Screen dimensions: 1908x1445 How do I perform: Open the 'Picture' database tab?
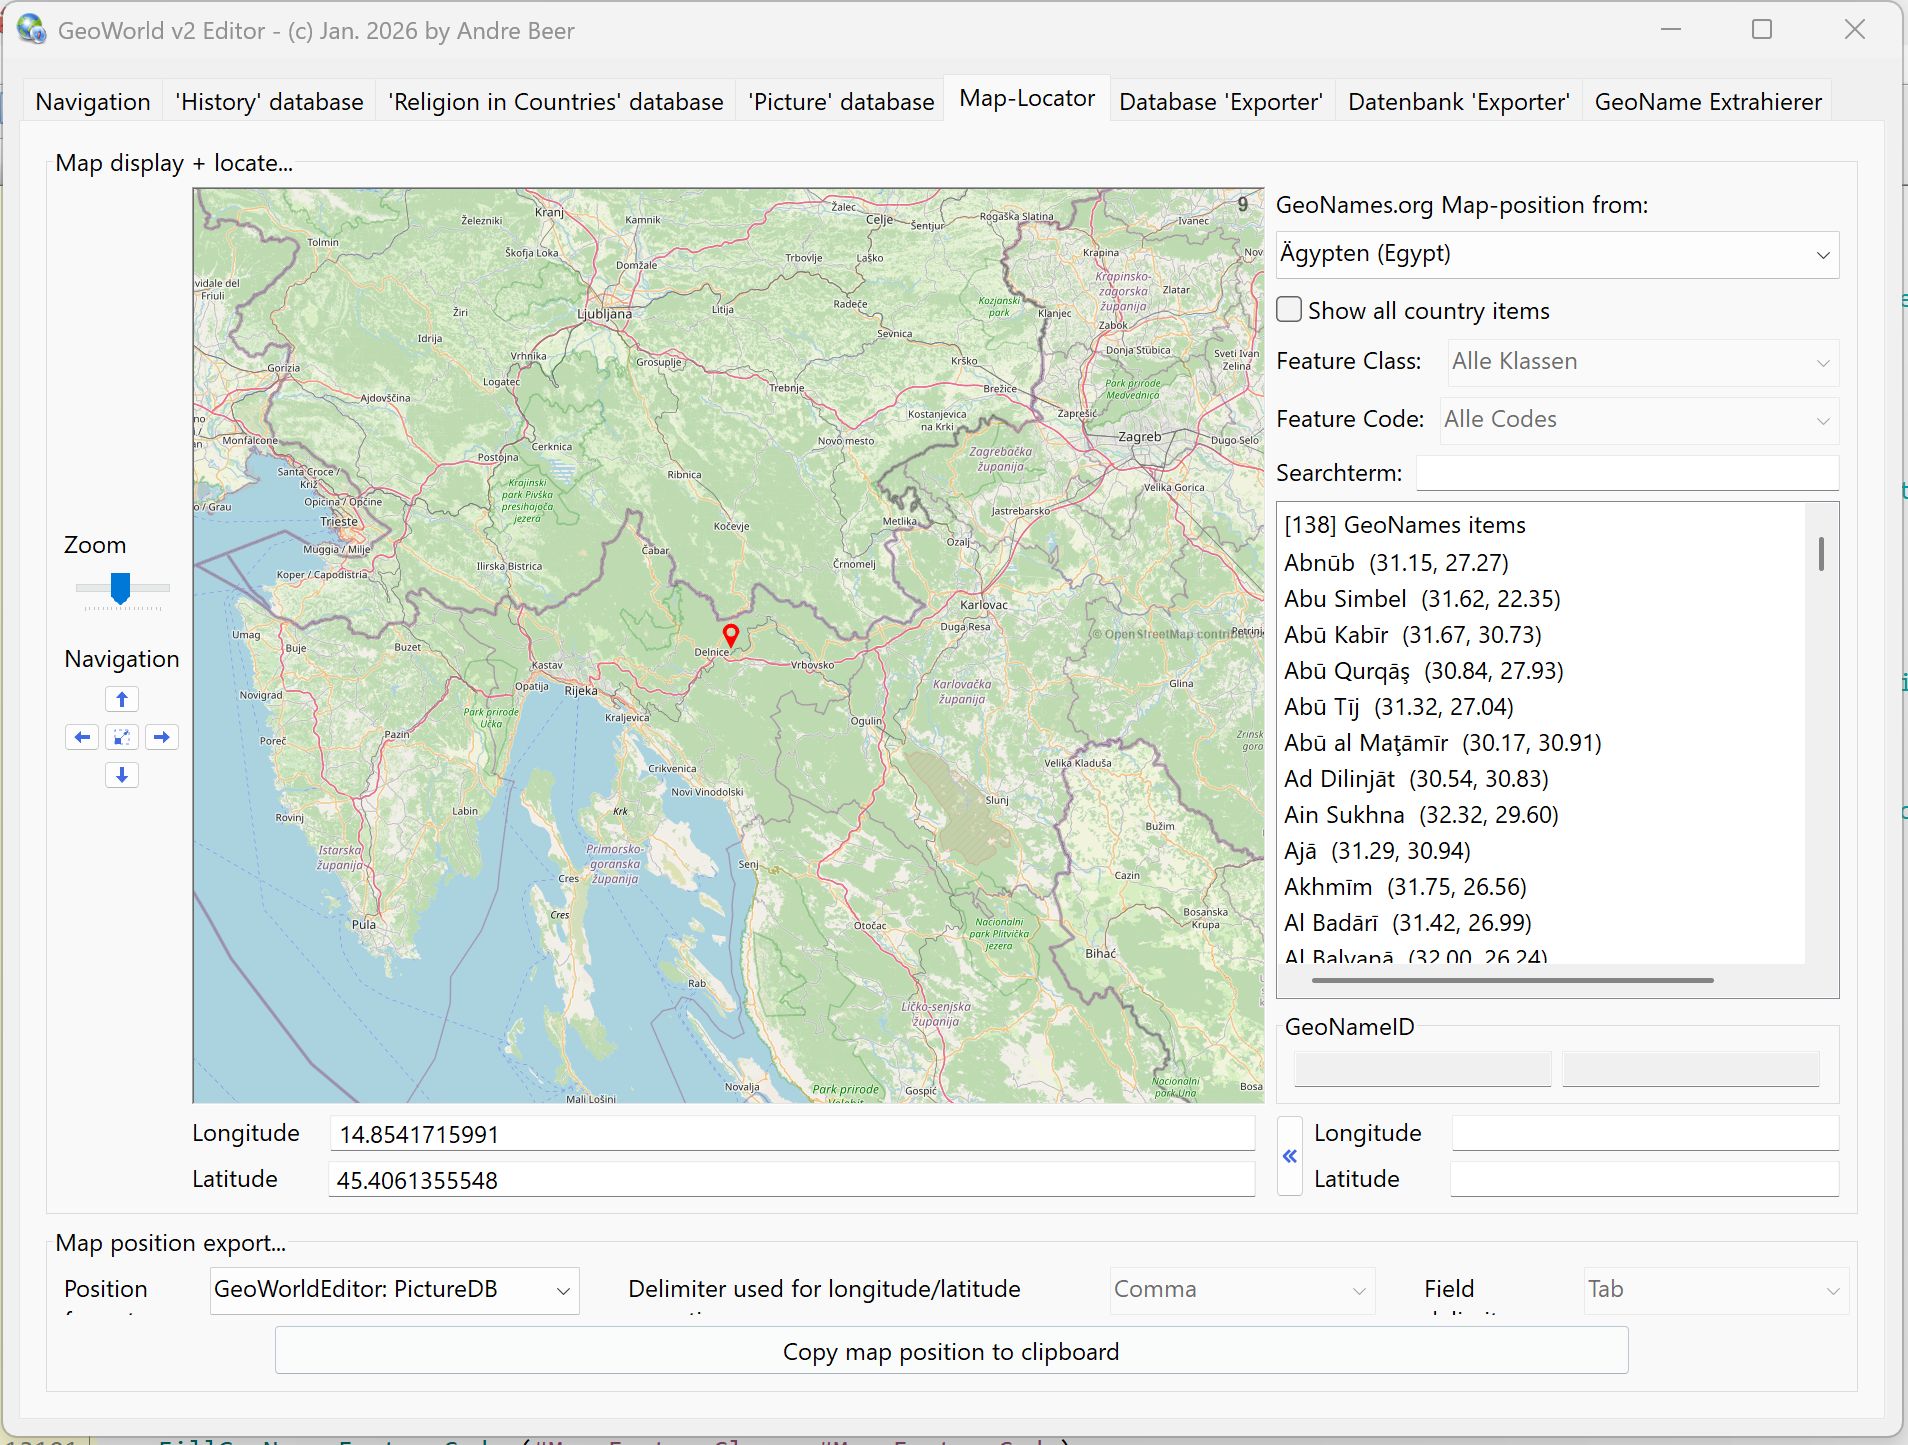841,102
